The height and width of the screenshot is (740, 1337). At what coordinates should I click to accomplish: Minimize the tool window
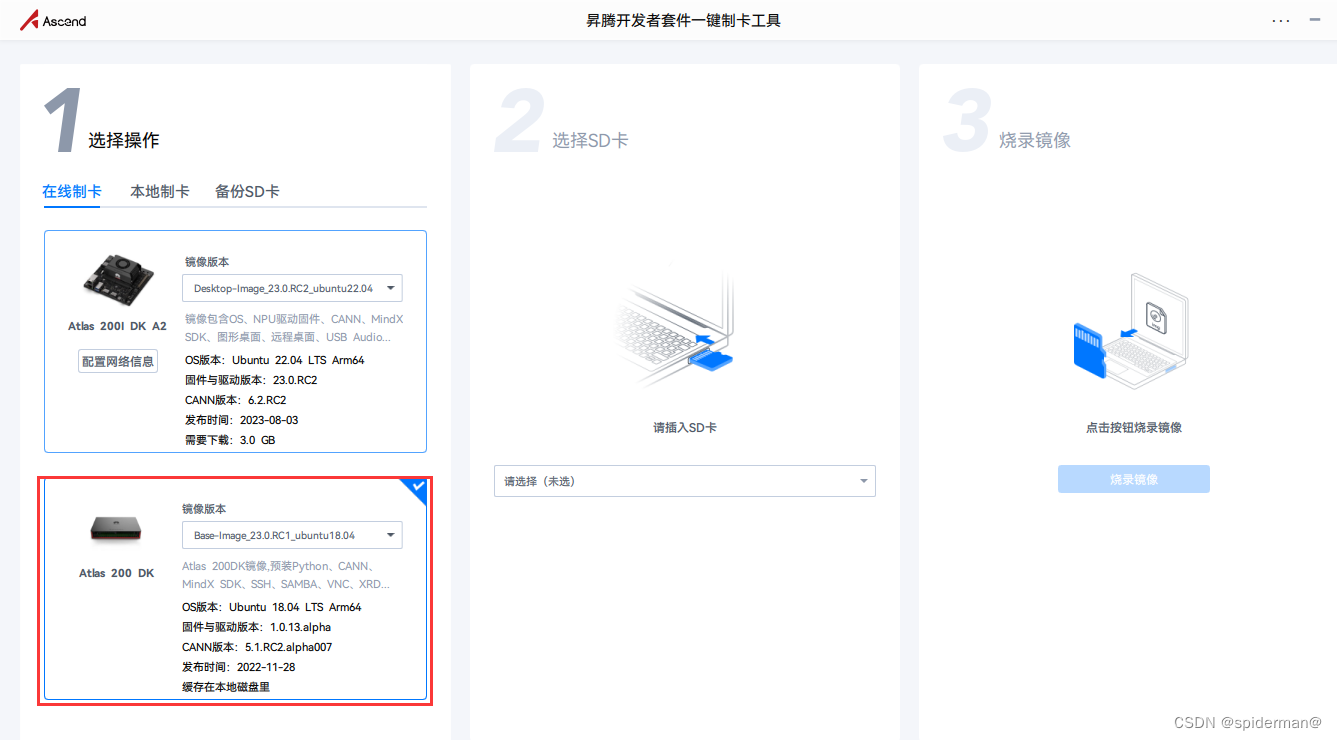click(x=1315, y=20)
